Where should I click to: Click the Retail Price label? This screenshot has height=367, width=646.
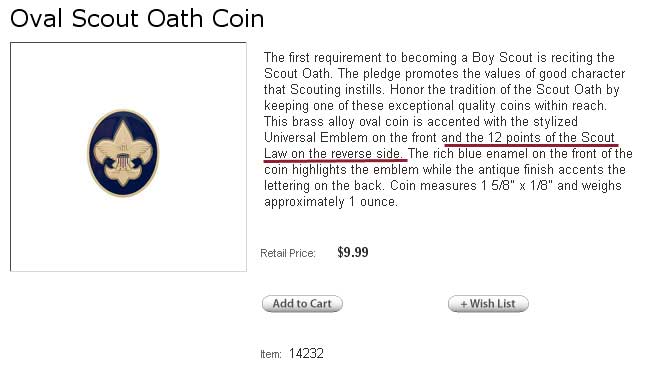pos(288,253)
